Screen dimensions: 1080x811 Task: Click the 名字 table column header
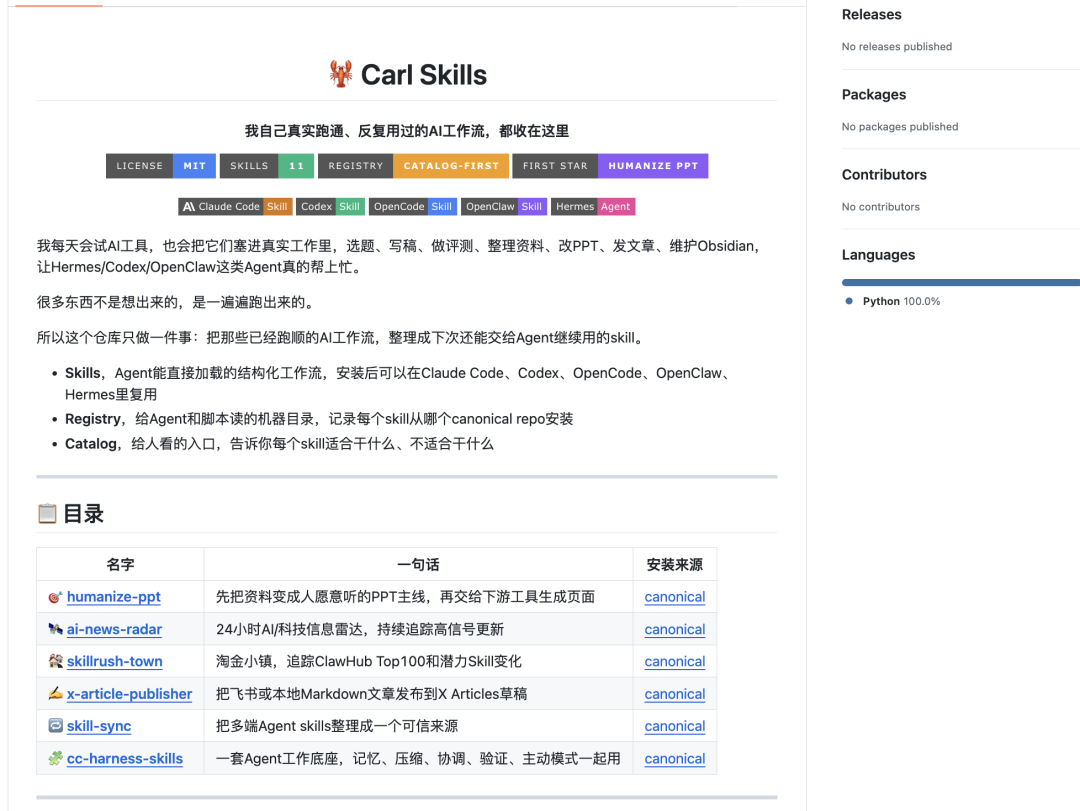(121, 564)
